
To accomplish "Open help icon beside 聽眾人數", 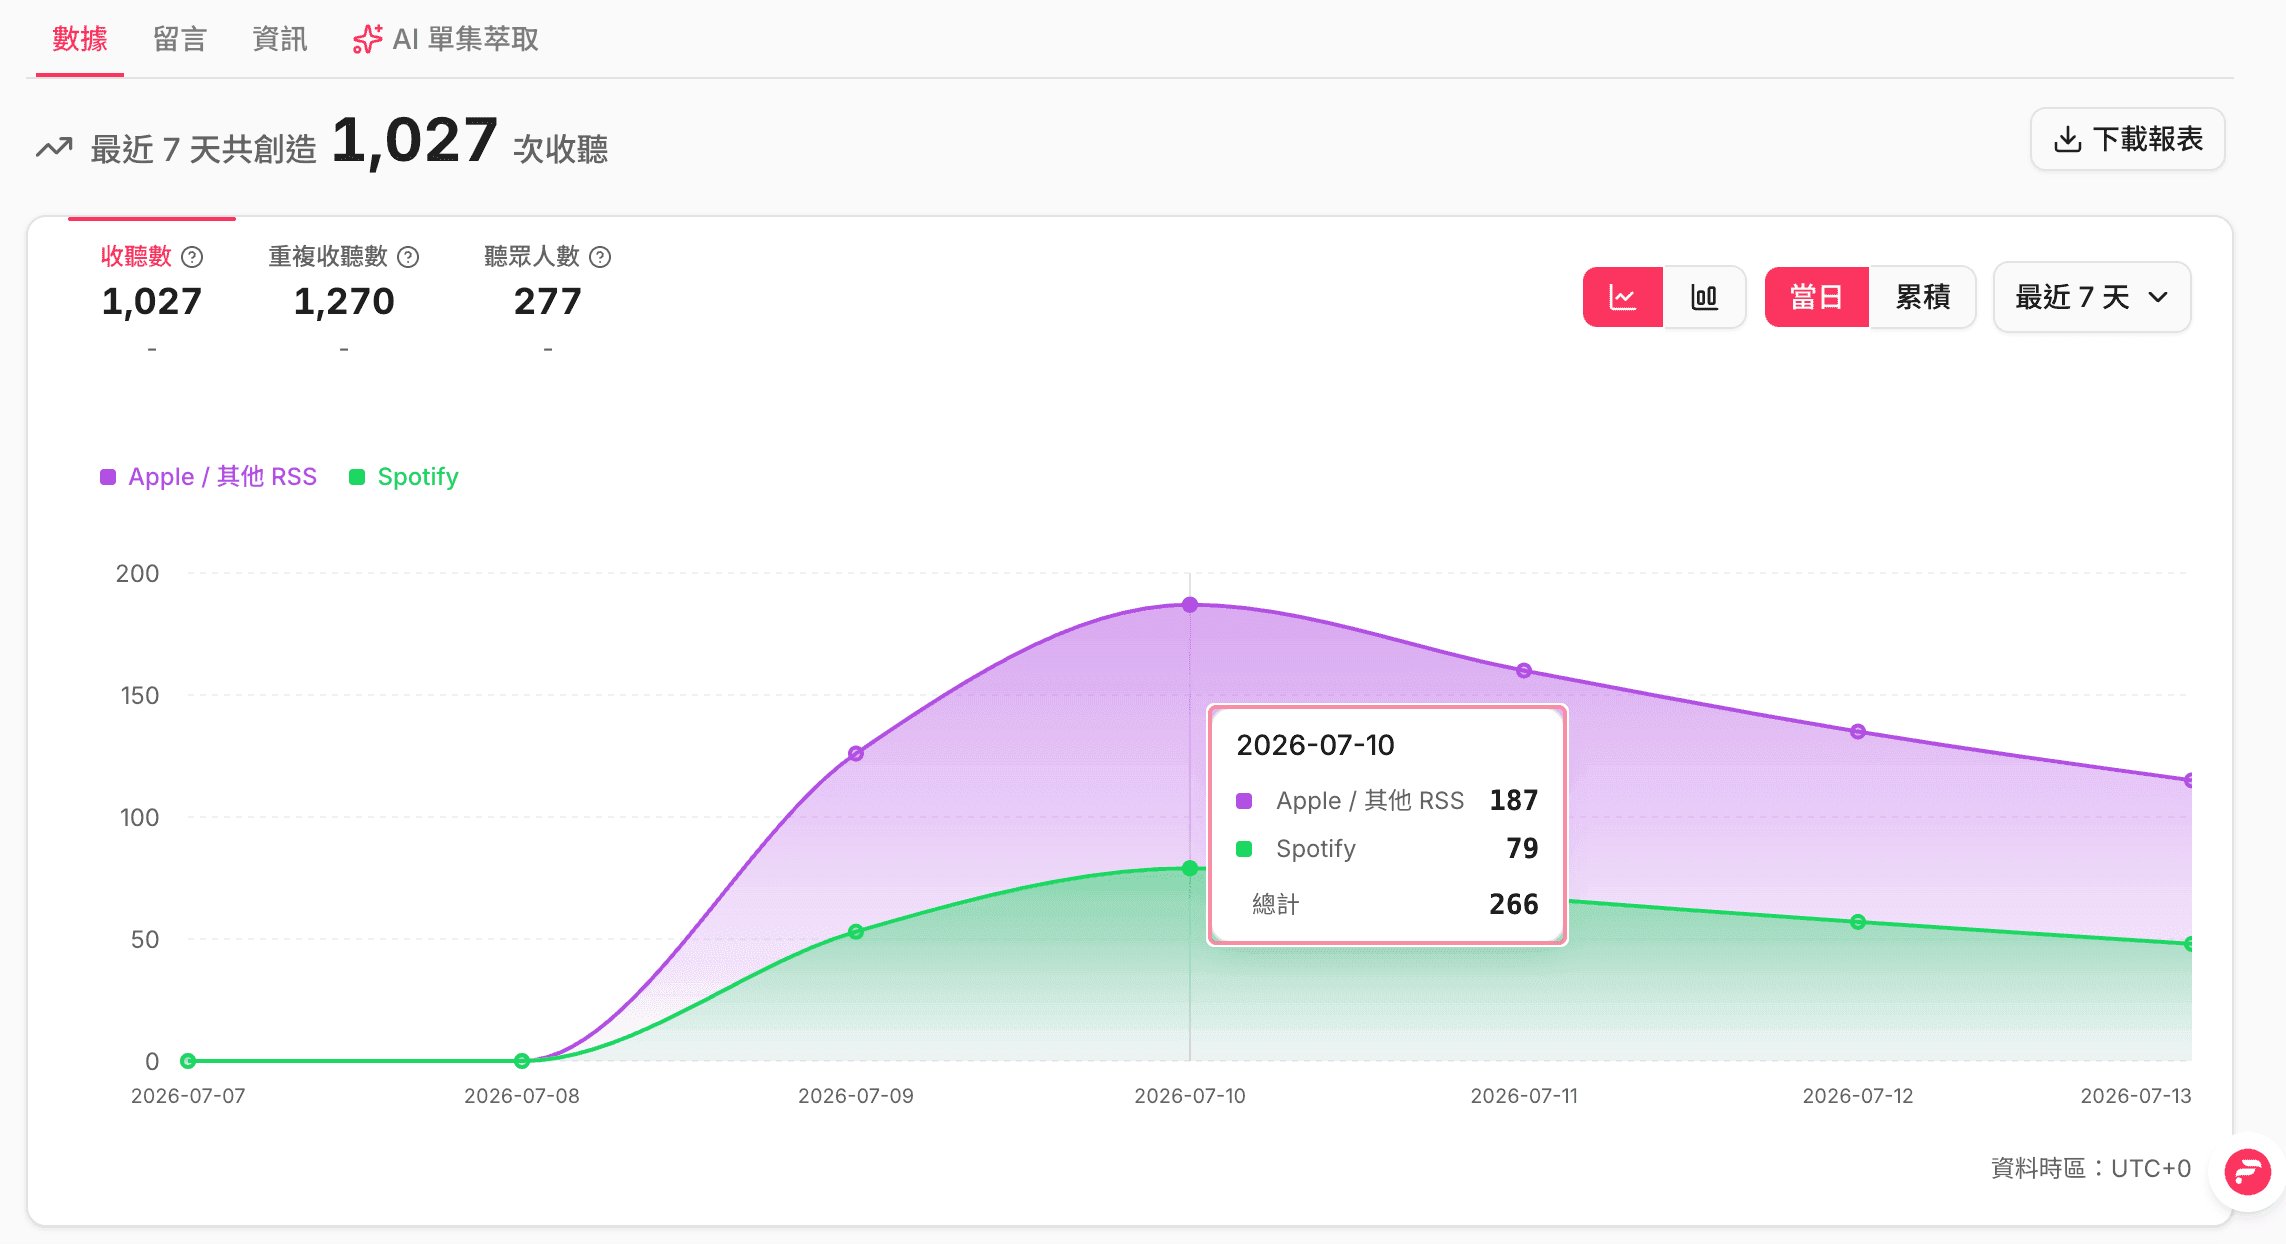I will pos(600,257).
